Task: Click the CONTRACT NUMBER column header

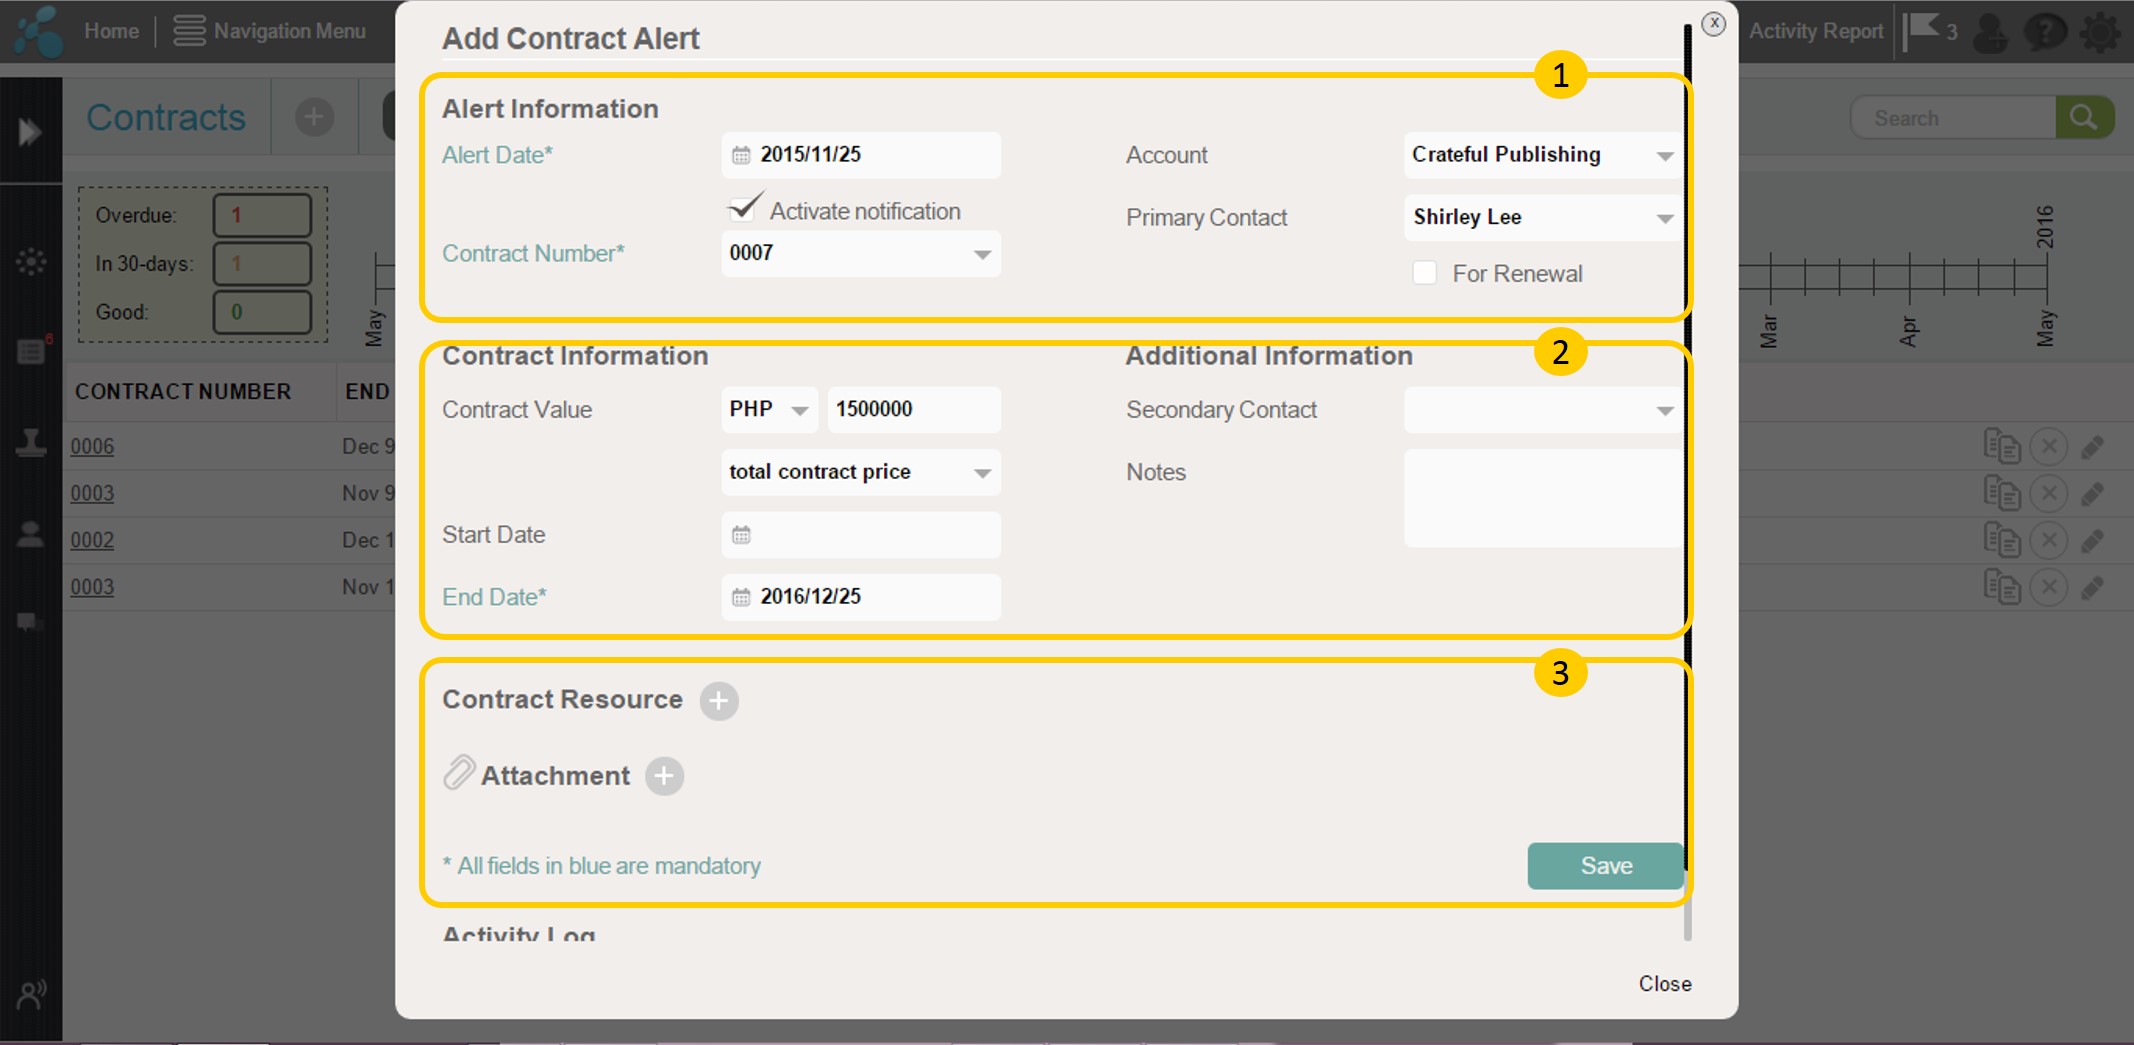Action: pyautogui.click(x=183, y=392)
